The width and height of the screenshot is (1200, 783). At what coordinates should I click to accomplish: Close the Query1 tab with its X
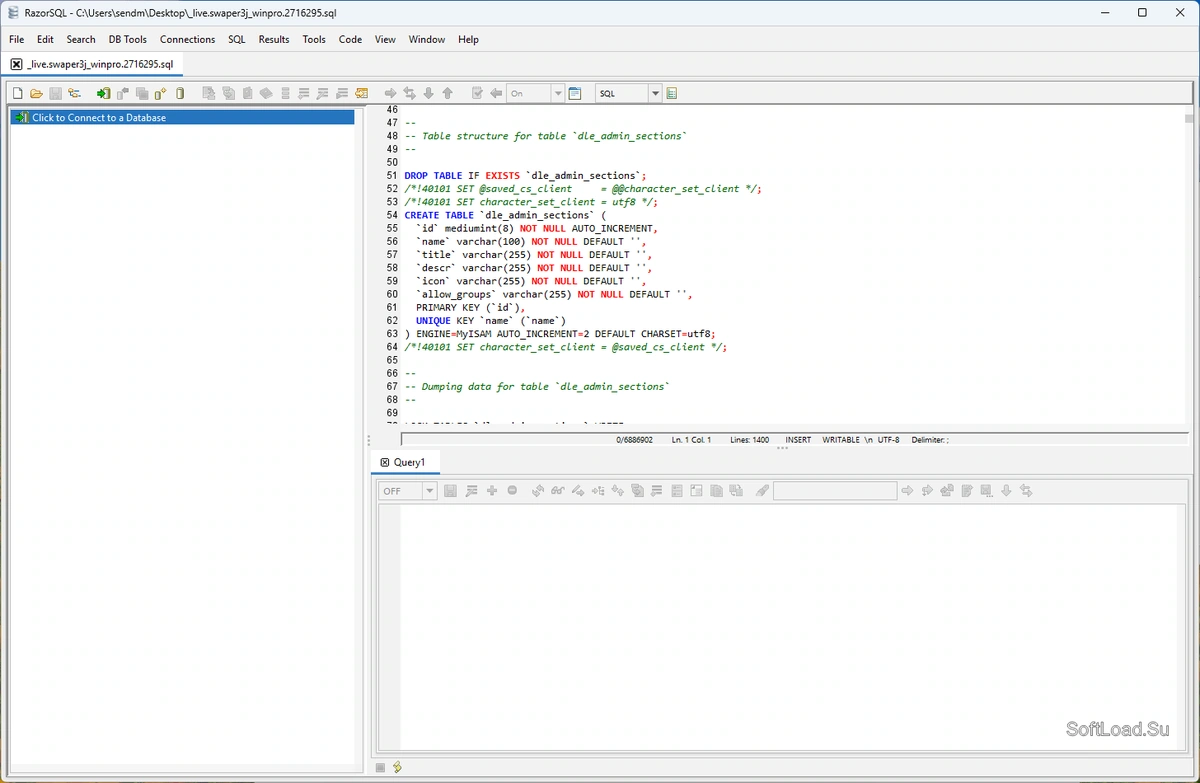click(385, 462)
